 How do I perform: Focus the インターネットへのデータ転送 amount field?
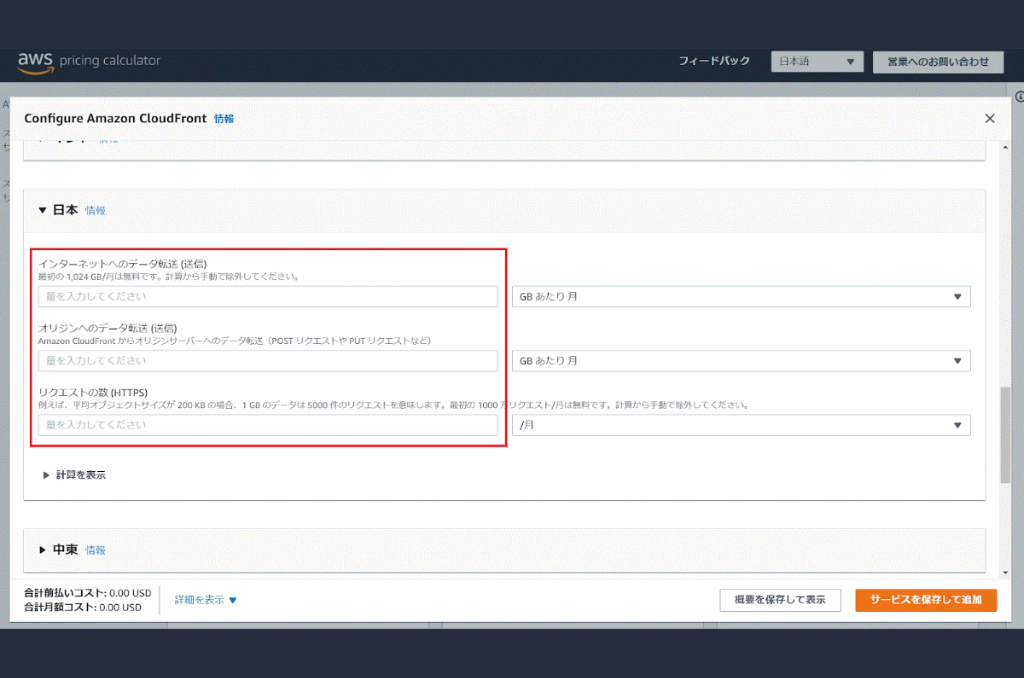click(x=268, y=297)
